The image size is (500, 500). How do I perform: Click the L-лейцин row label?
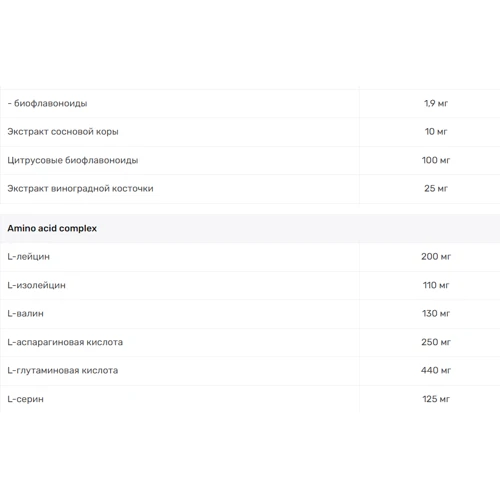[x=29, y=257]
